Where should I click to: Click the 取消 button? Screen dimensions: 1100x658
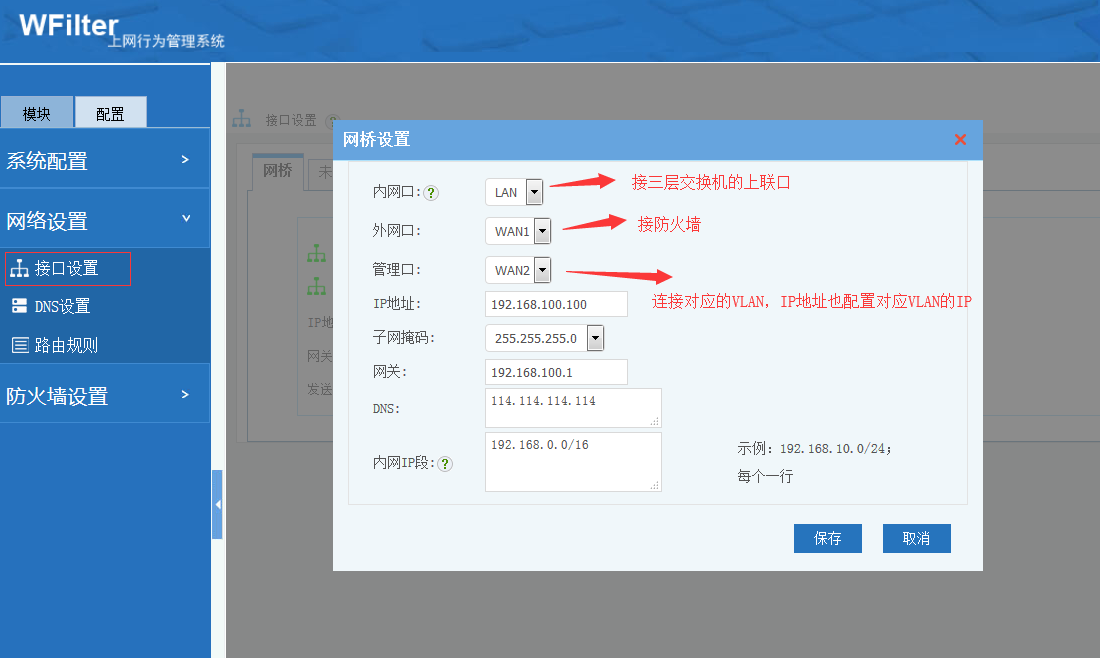[916, 538]
